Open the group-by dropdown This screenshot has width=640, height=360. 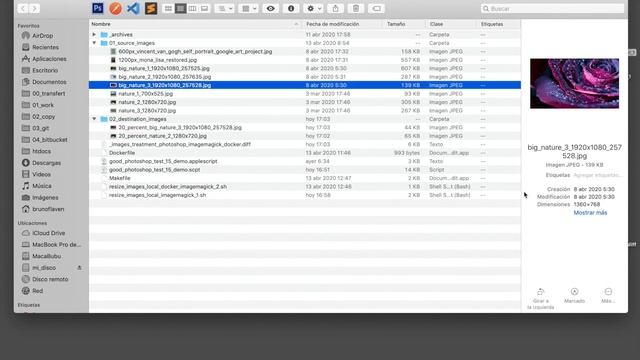coord(248,8)
